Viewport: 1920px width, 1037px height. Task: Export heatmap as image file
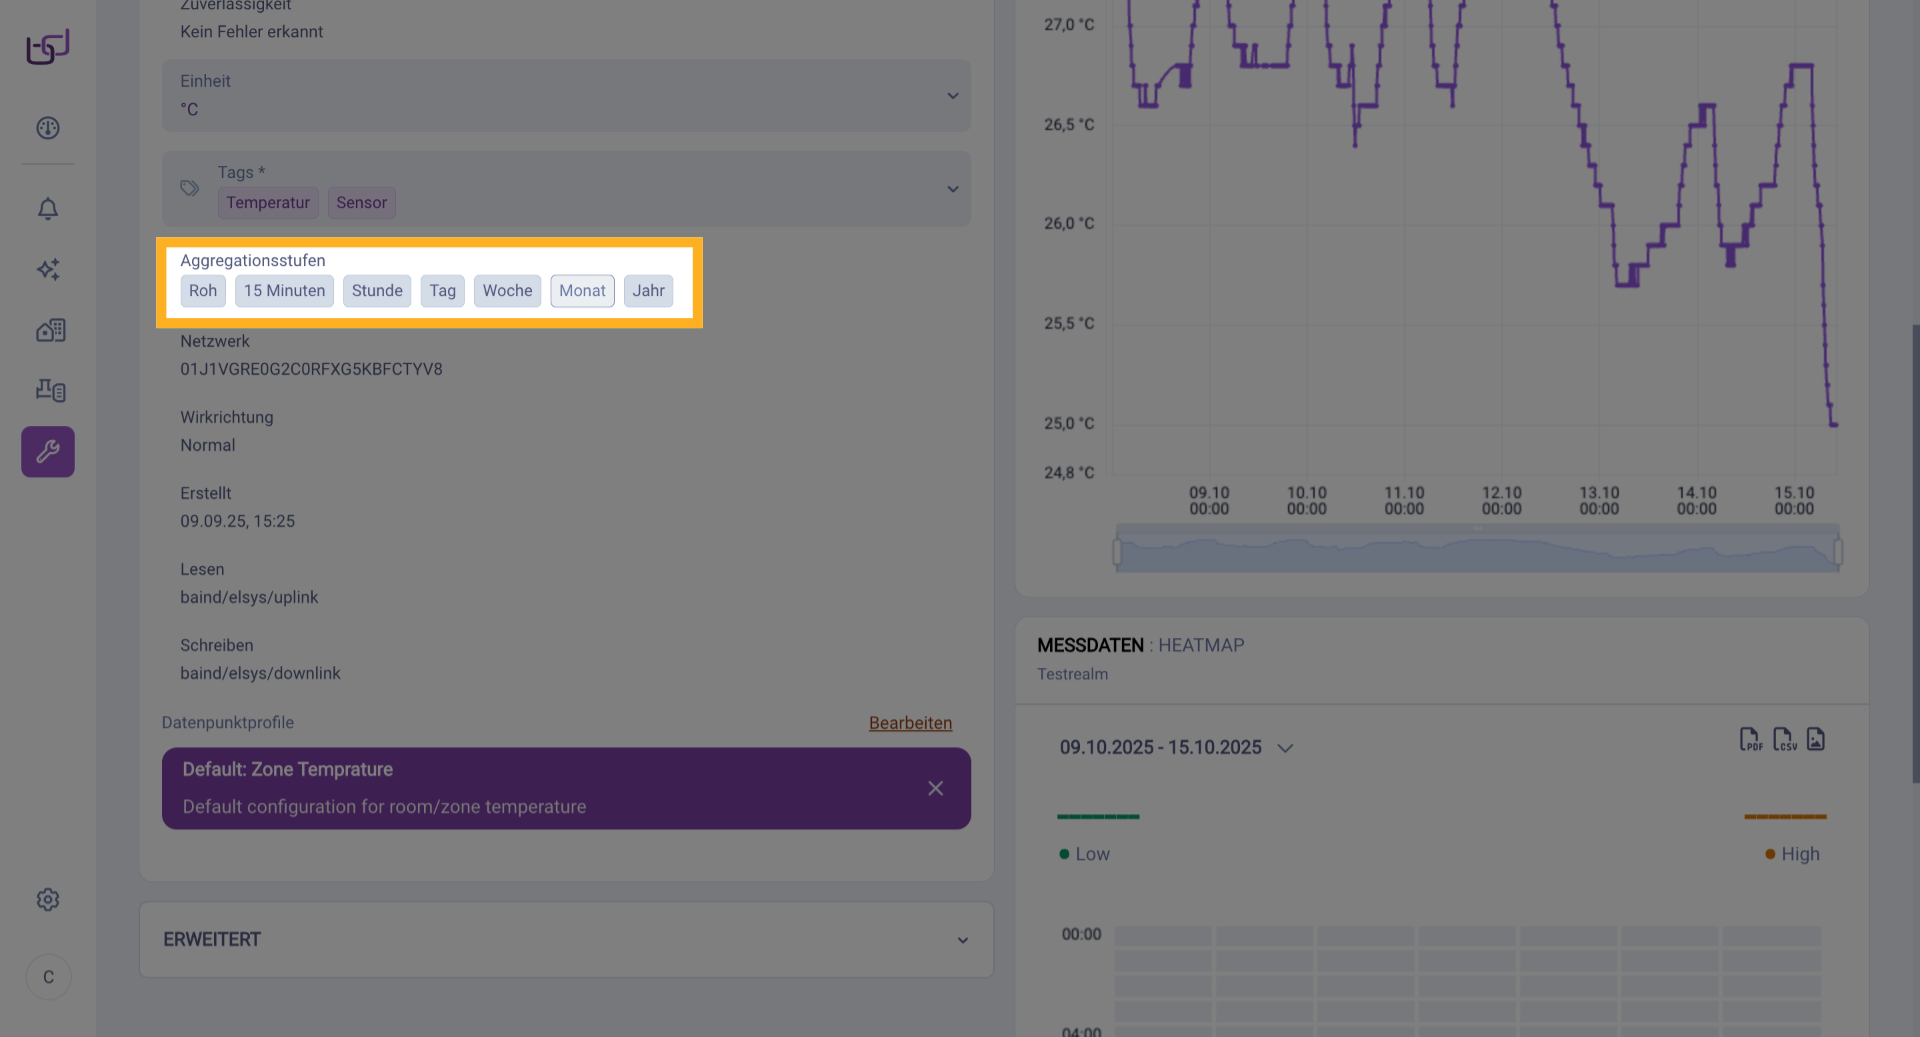click(1816, 739)
